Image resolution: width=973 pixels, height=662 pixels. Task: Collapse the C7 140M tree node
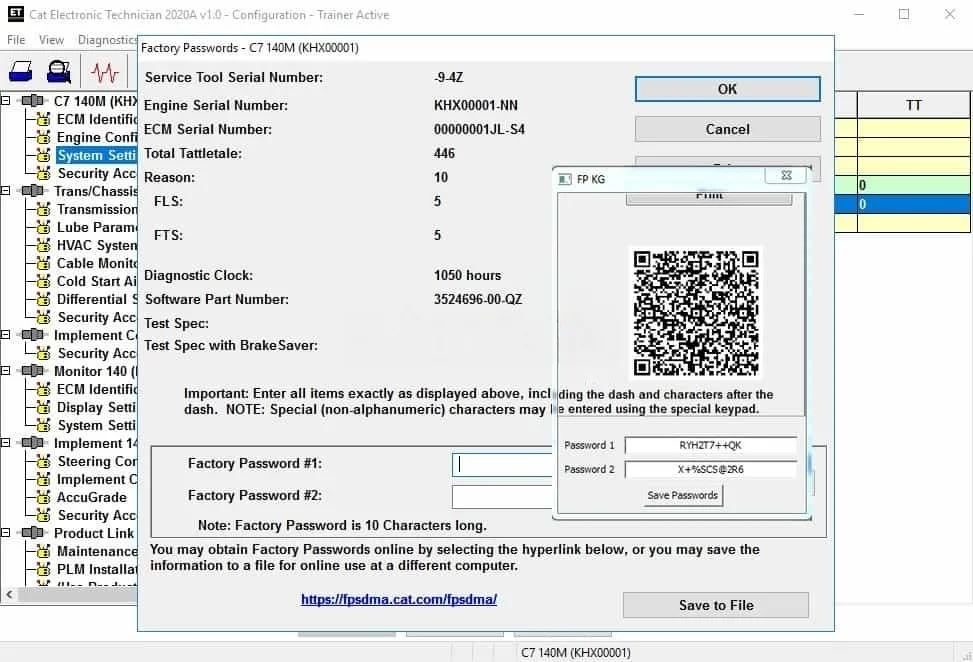[6, 101]
